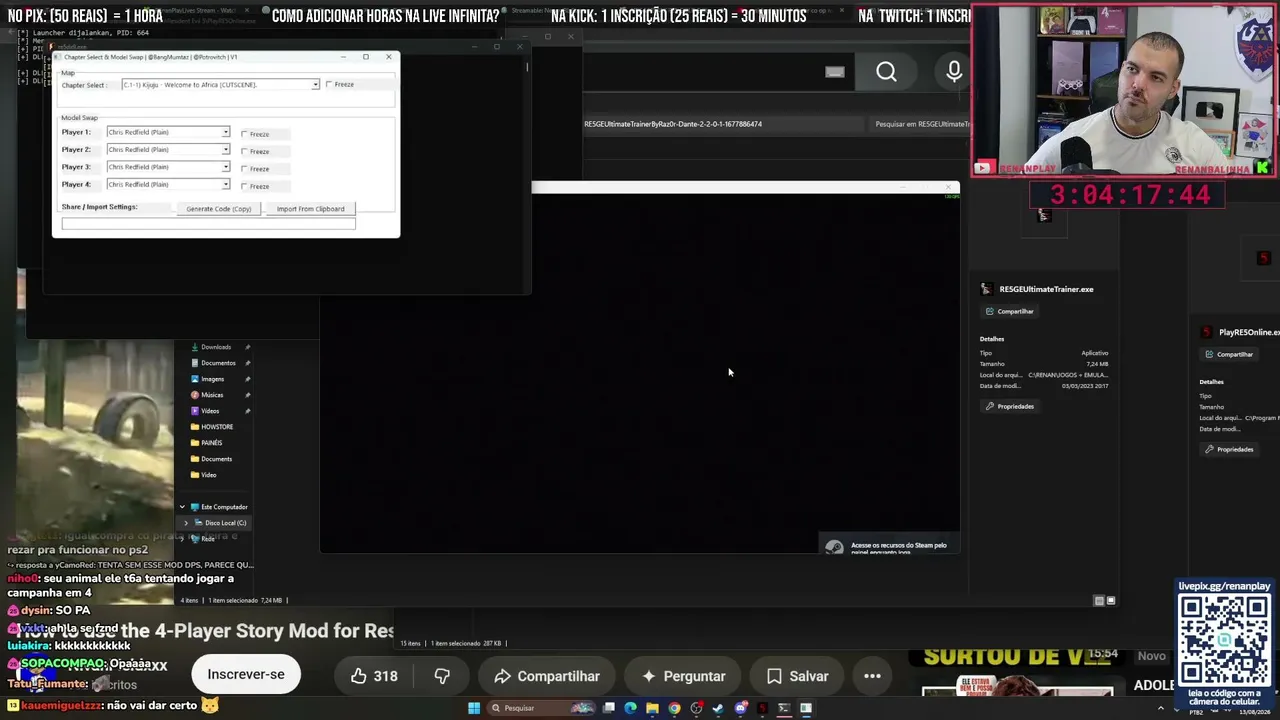Image resolution: width=1280 pixels, height=720 pixels.
Task: Switch to details view layout icon
Action: coord(1099,601)
